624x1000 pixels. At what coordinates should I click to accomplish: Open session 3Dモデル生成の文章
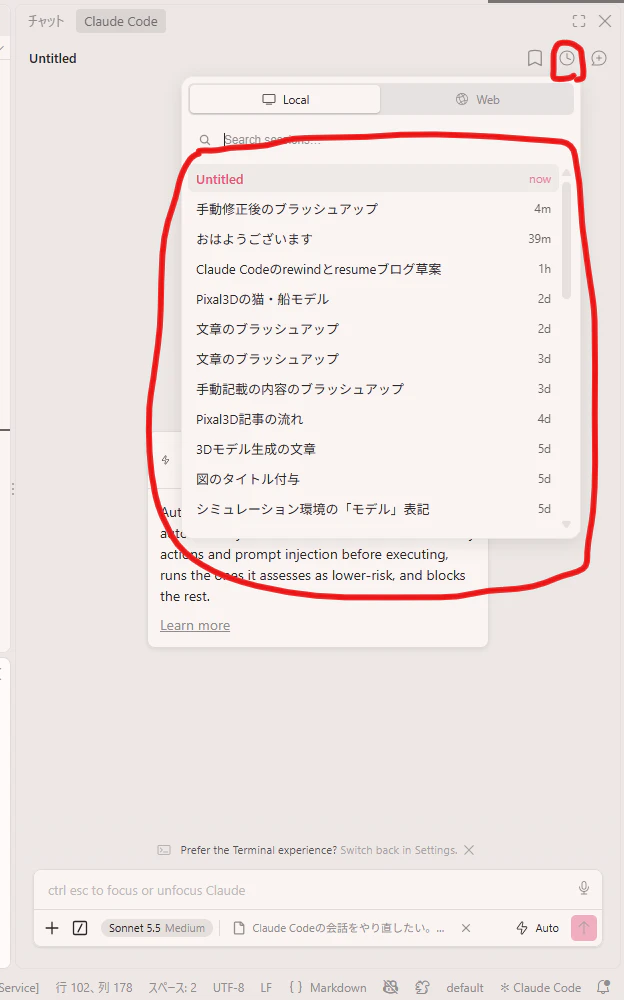373,449
